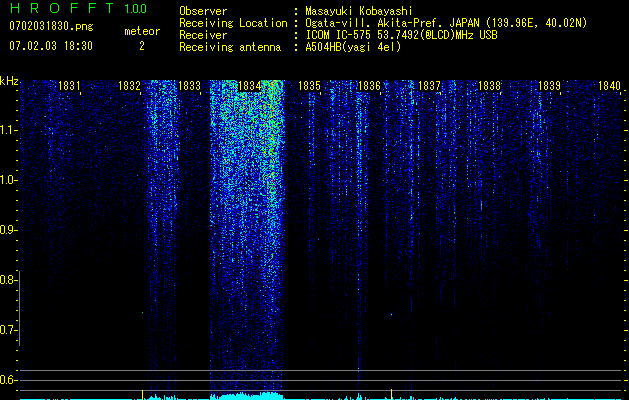Click the 1839 time axis label
This screenshot has height=400, width=629.
tap(549, 86)
